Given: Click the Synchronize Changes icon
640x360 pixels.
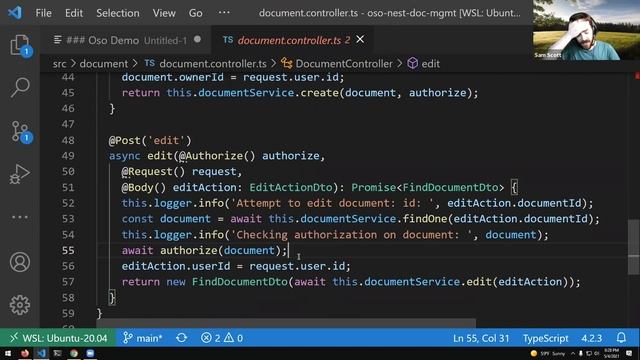Looking at the screenshot, I should (x=182, y=338).
